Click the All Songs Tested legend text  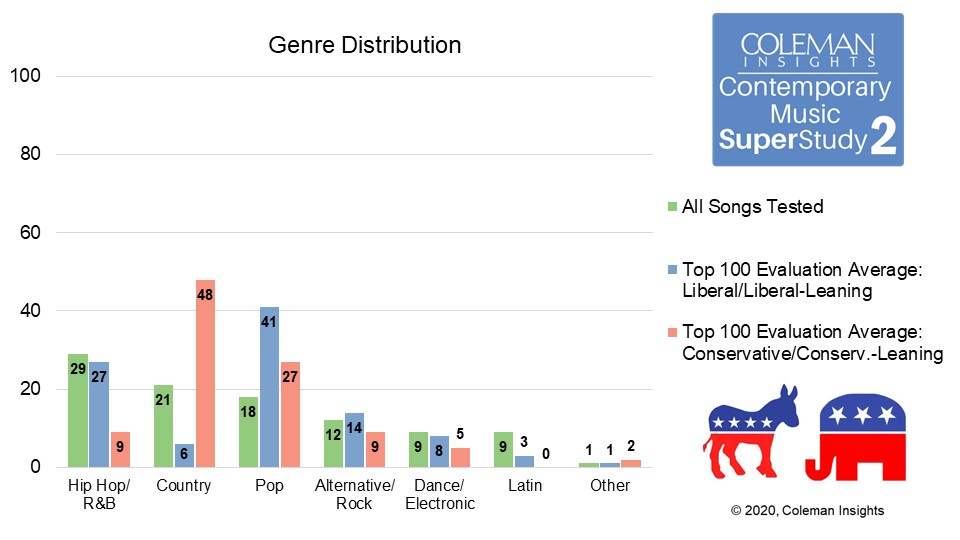pos(753,207)
